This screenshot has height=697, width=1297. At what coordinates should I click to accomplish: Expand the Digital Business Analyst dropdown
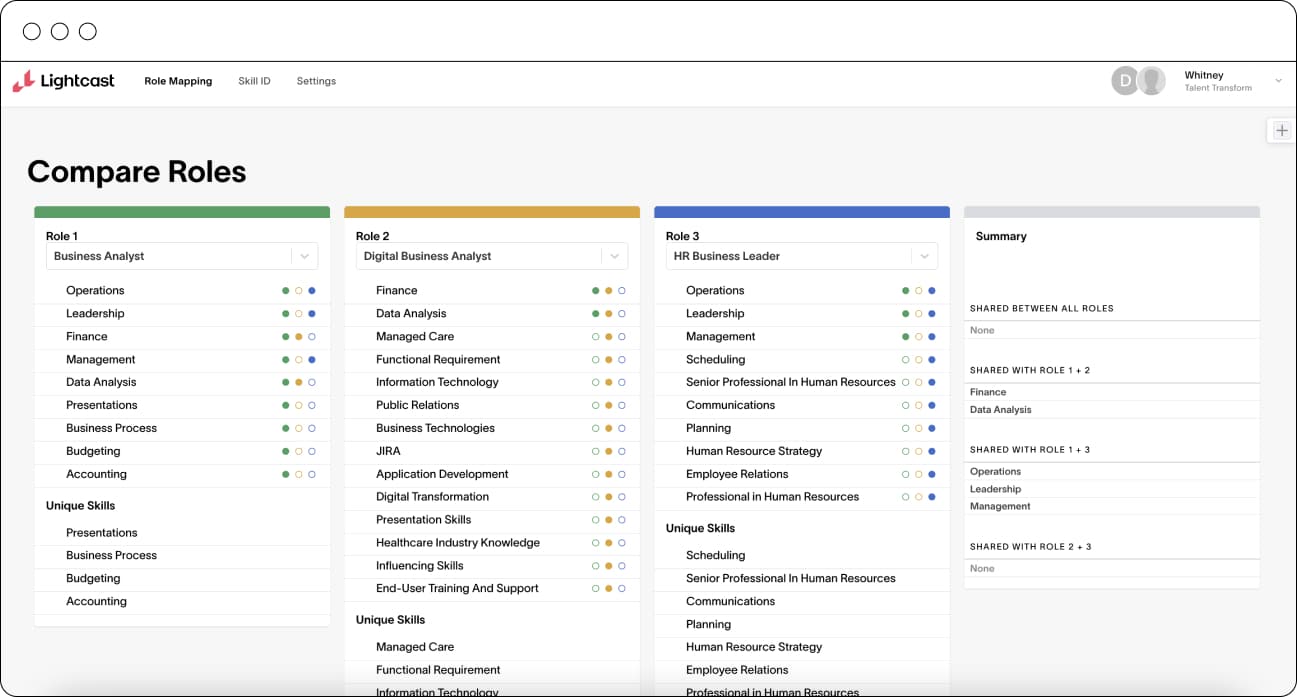coord(614,257)
